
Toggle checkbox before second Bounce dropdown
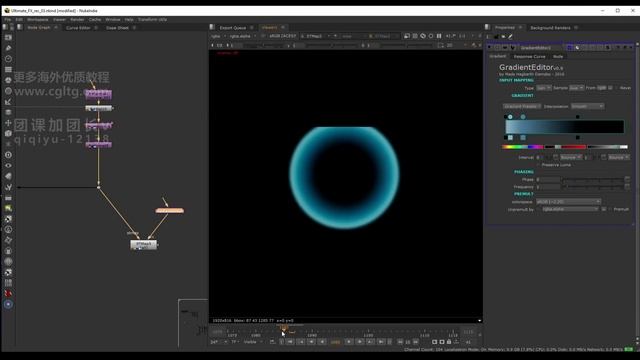click(x=603, y=157)
